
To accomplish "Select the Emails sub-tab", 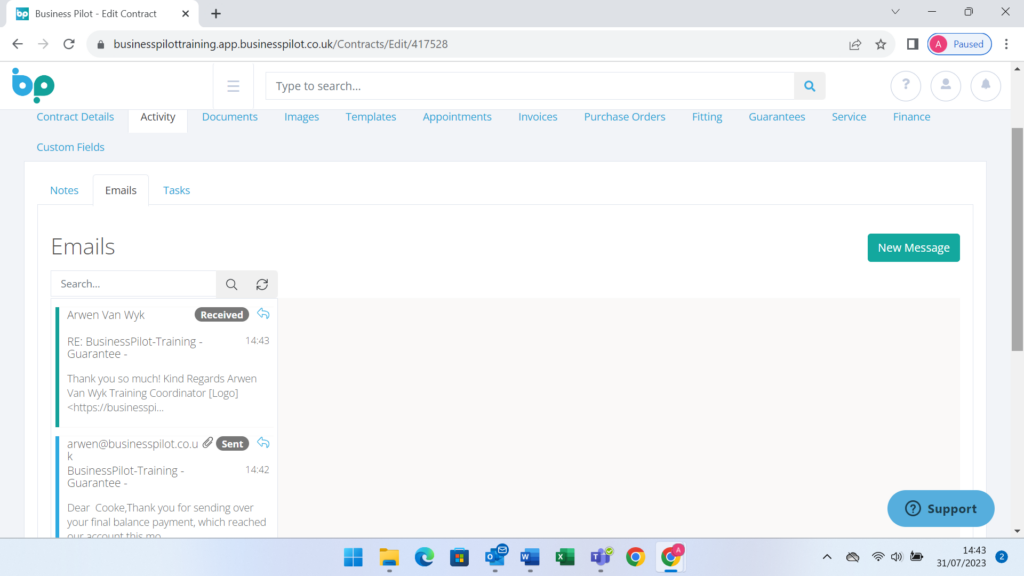I will pos(121,191).
